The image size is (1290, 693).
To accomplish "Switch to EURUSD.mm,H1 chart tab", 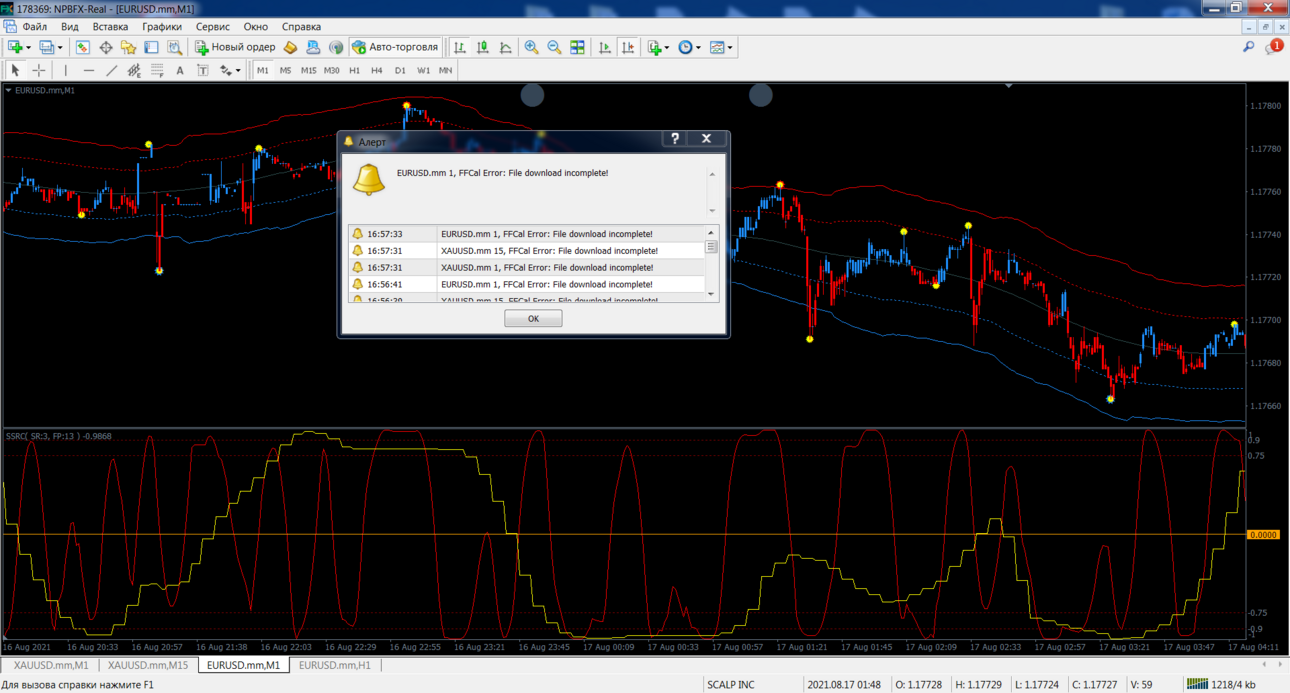I will coord(335,665).
